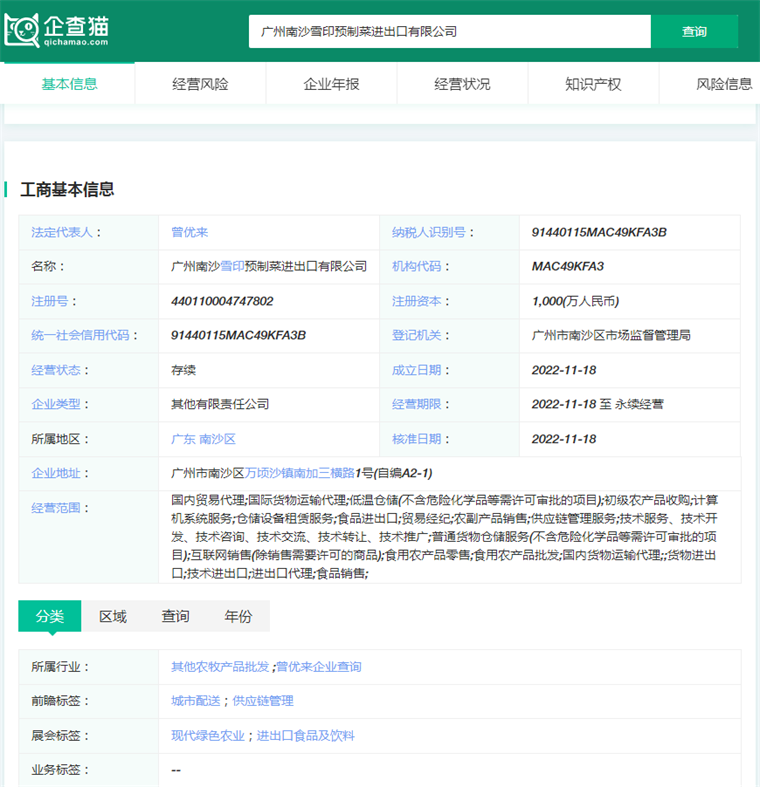Click the 雪印 link in company name

pyautogui.click(x=232, y=266)
